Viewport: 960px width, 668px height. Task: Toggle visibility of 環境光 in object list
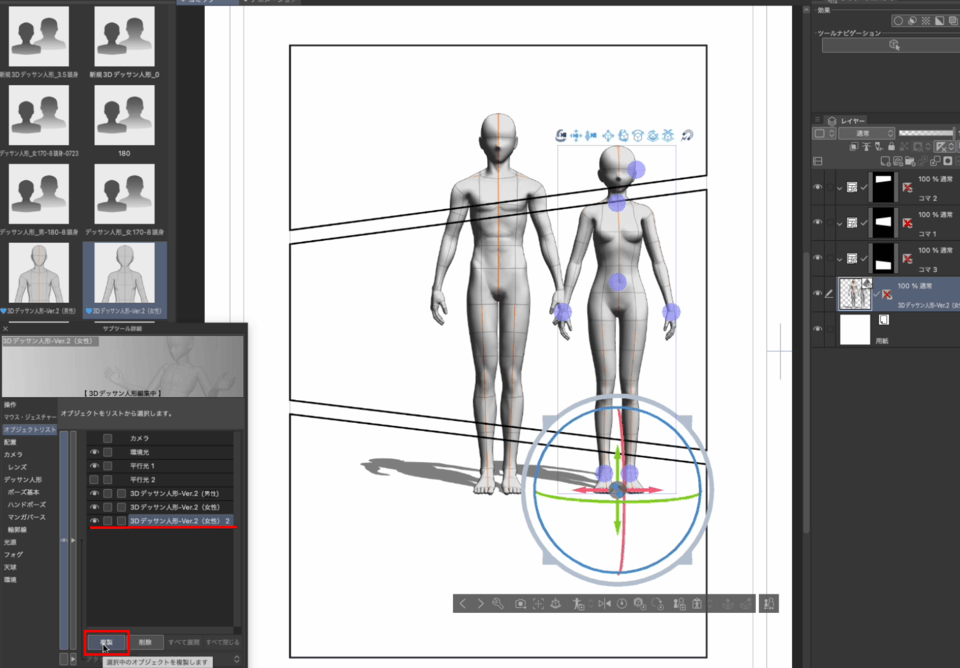(94, 452)
